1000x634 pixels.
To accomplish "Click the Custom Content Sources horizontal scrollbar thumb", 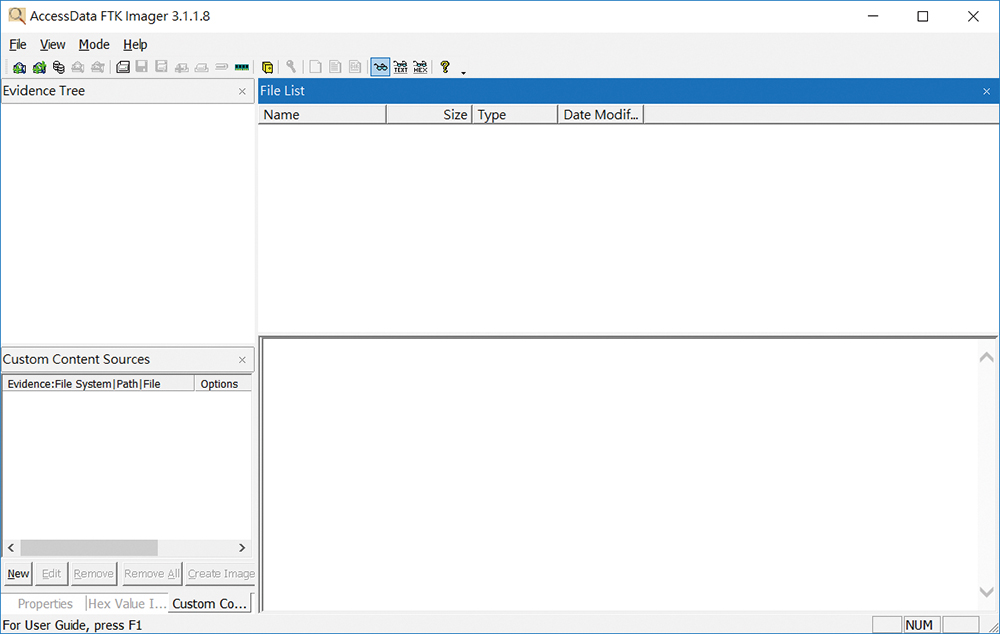I will 89,547.
